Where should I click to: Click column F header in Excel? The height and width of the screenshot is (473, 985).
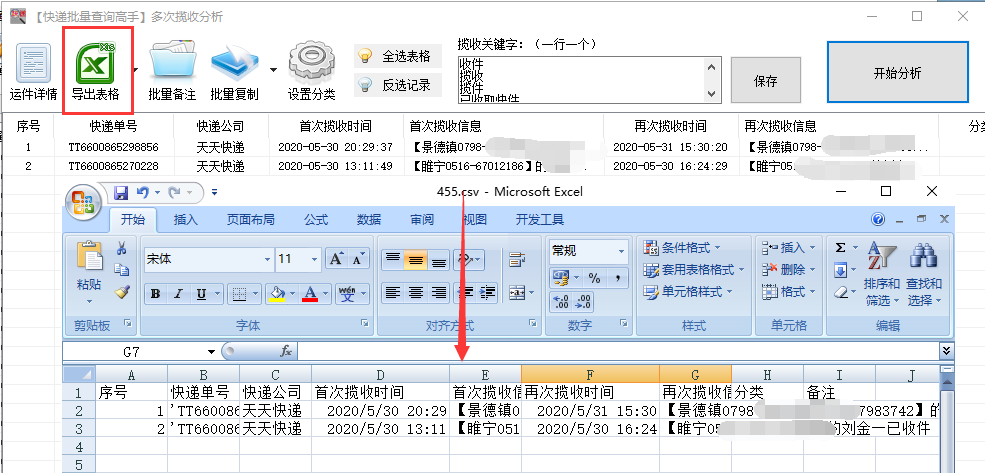click(x=590, y=375)
